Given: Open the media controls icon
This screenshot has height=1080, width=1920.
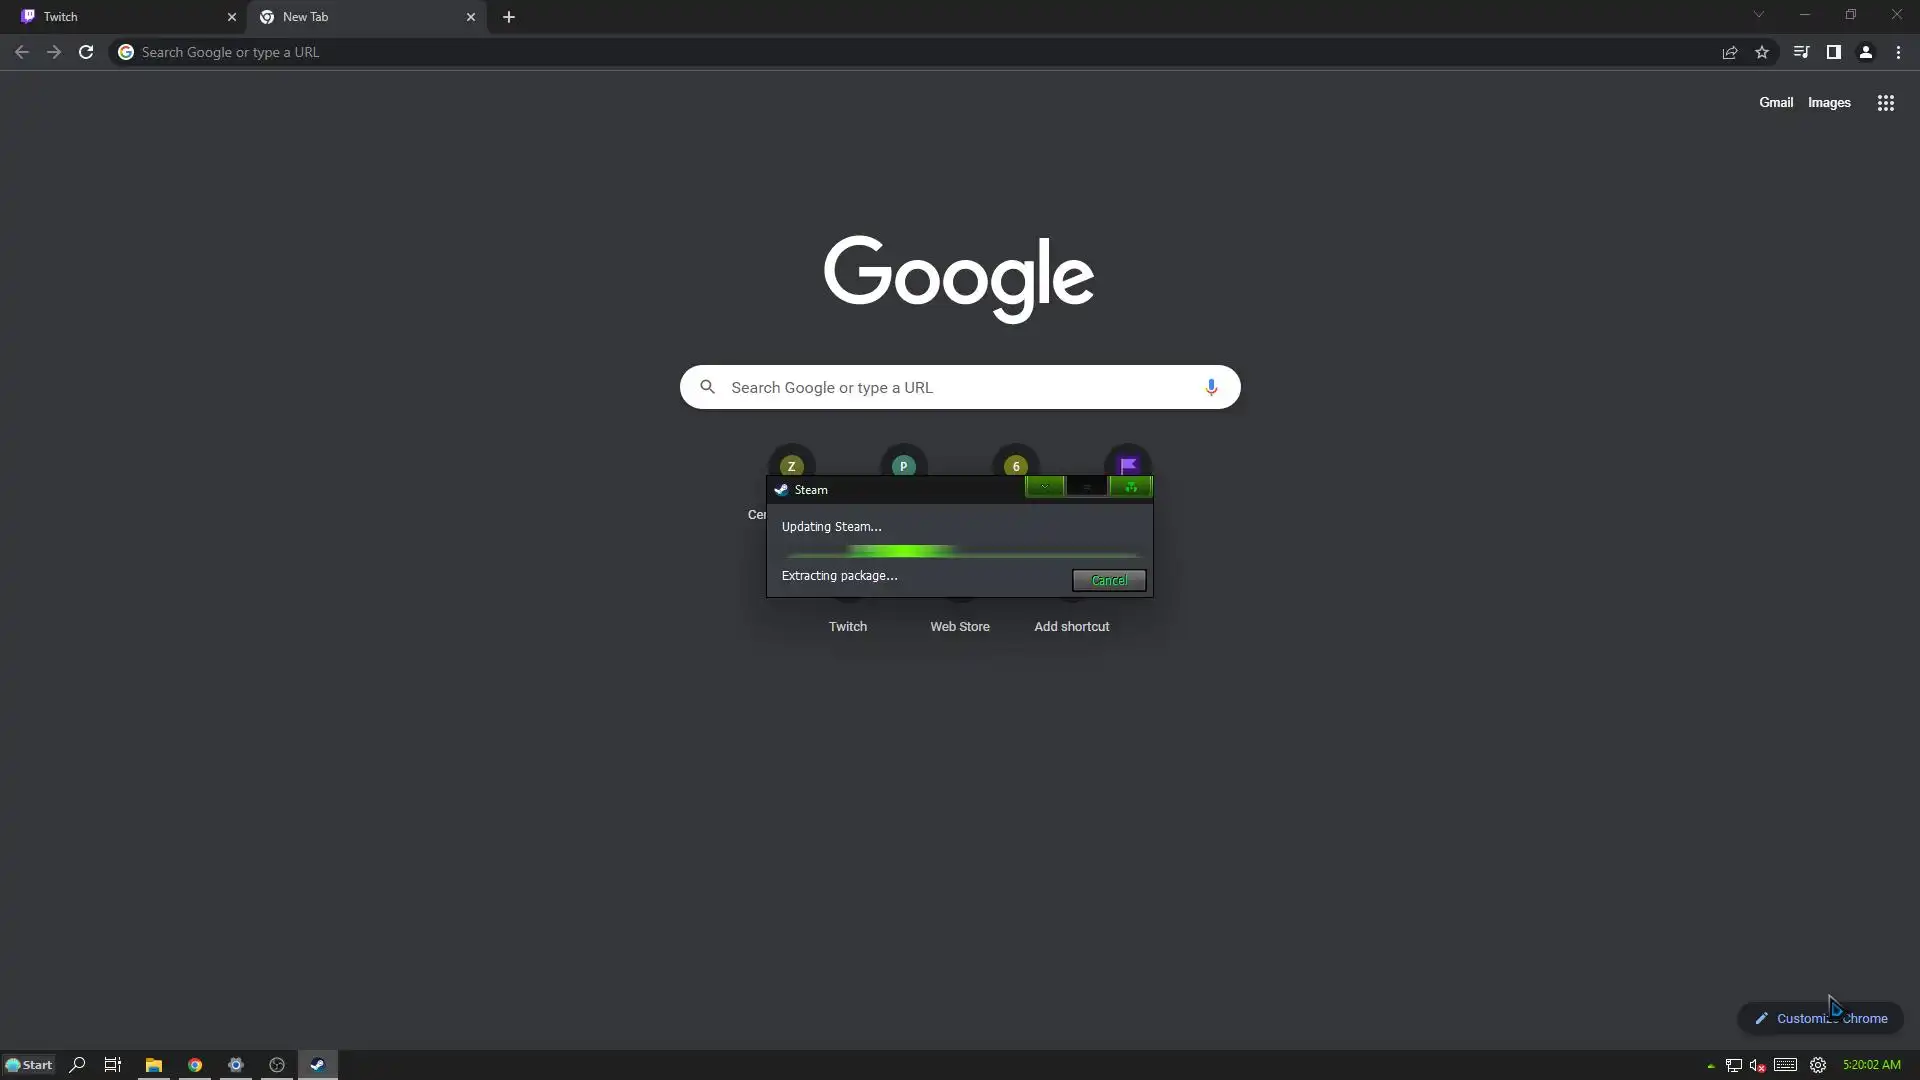Looking at the screenshot, I should pyautogui.click(x=1801, y=52).
